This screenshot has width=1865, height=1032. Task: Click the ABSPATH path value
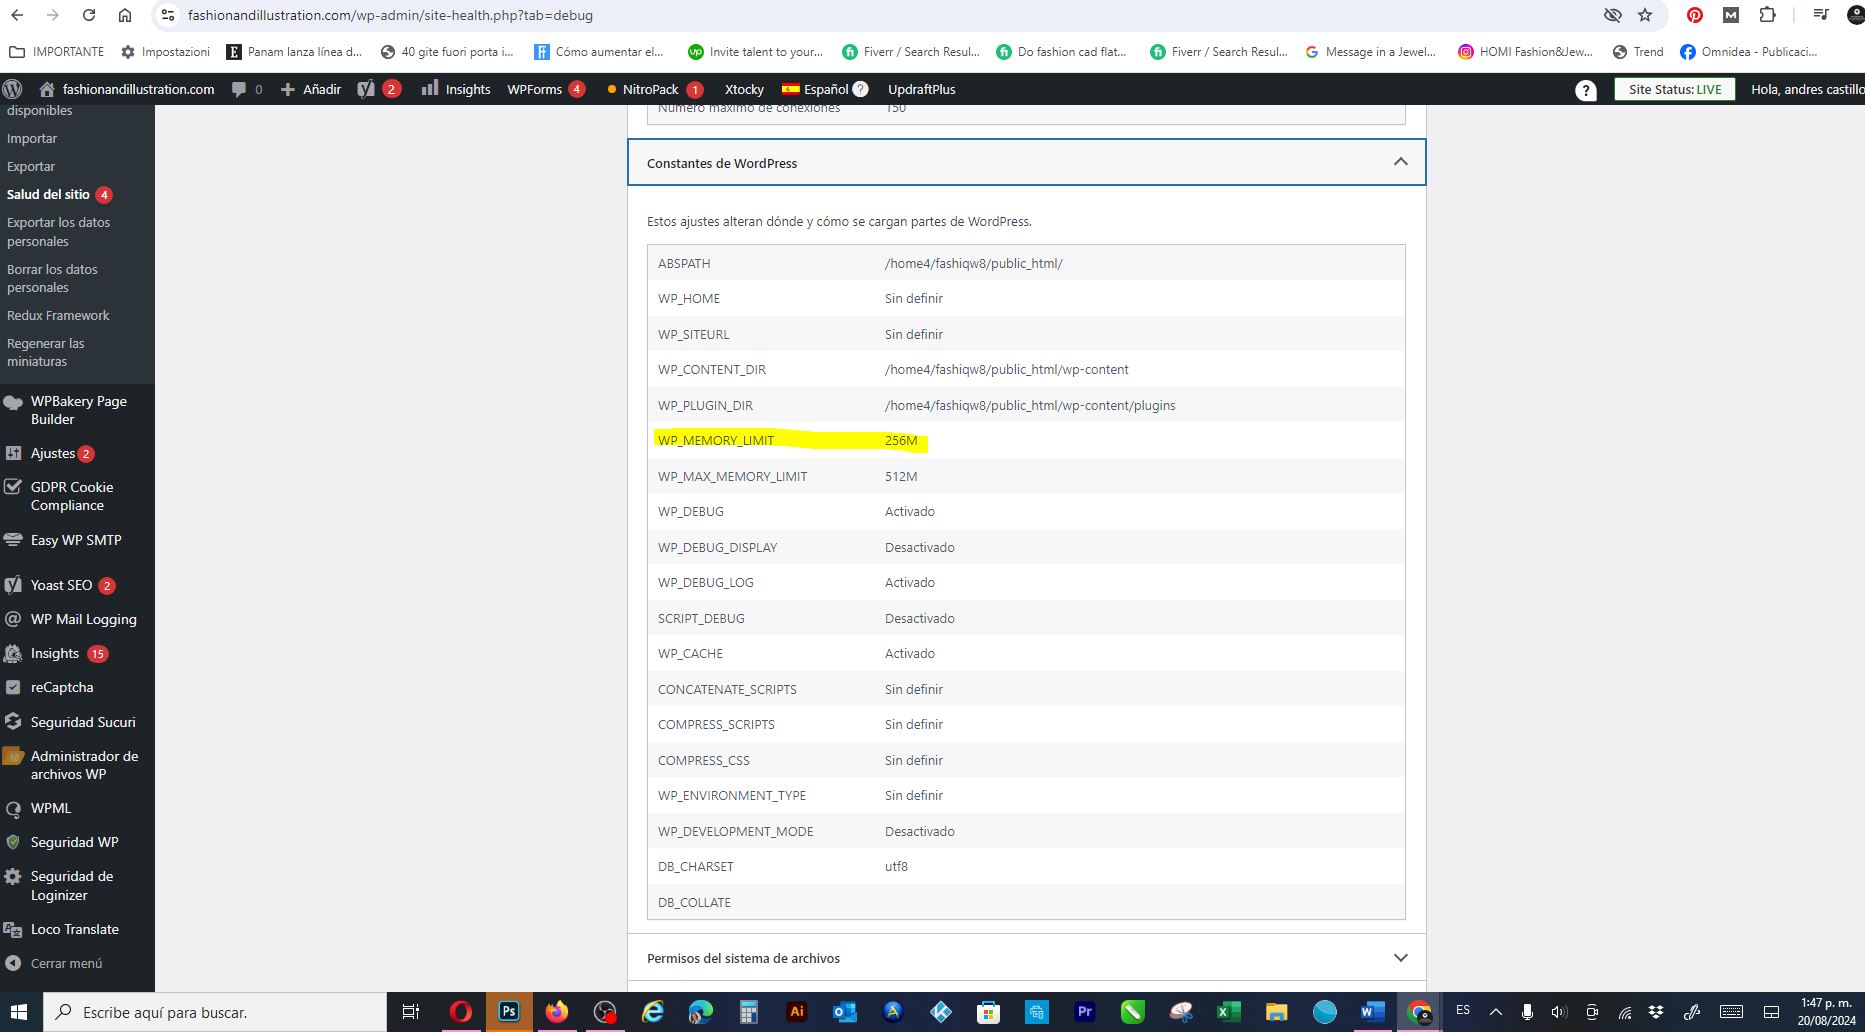pos(973,263)
